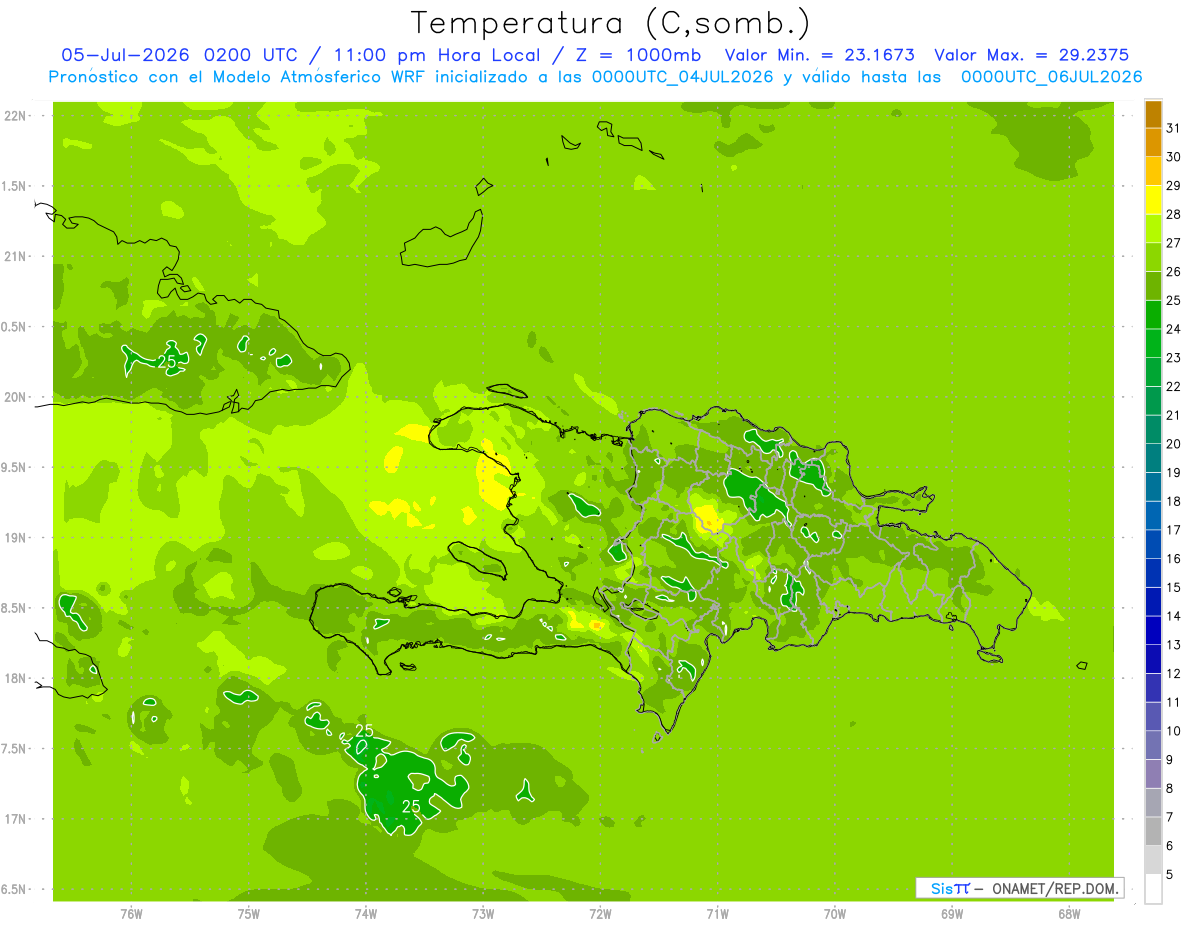Click the initialization time "0000UTC_04JUL2026"
This screenshot has height=927, width=1200.
tap(683, 77)
